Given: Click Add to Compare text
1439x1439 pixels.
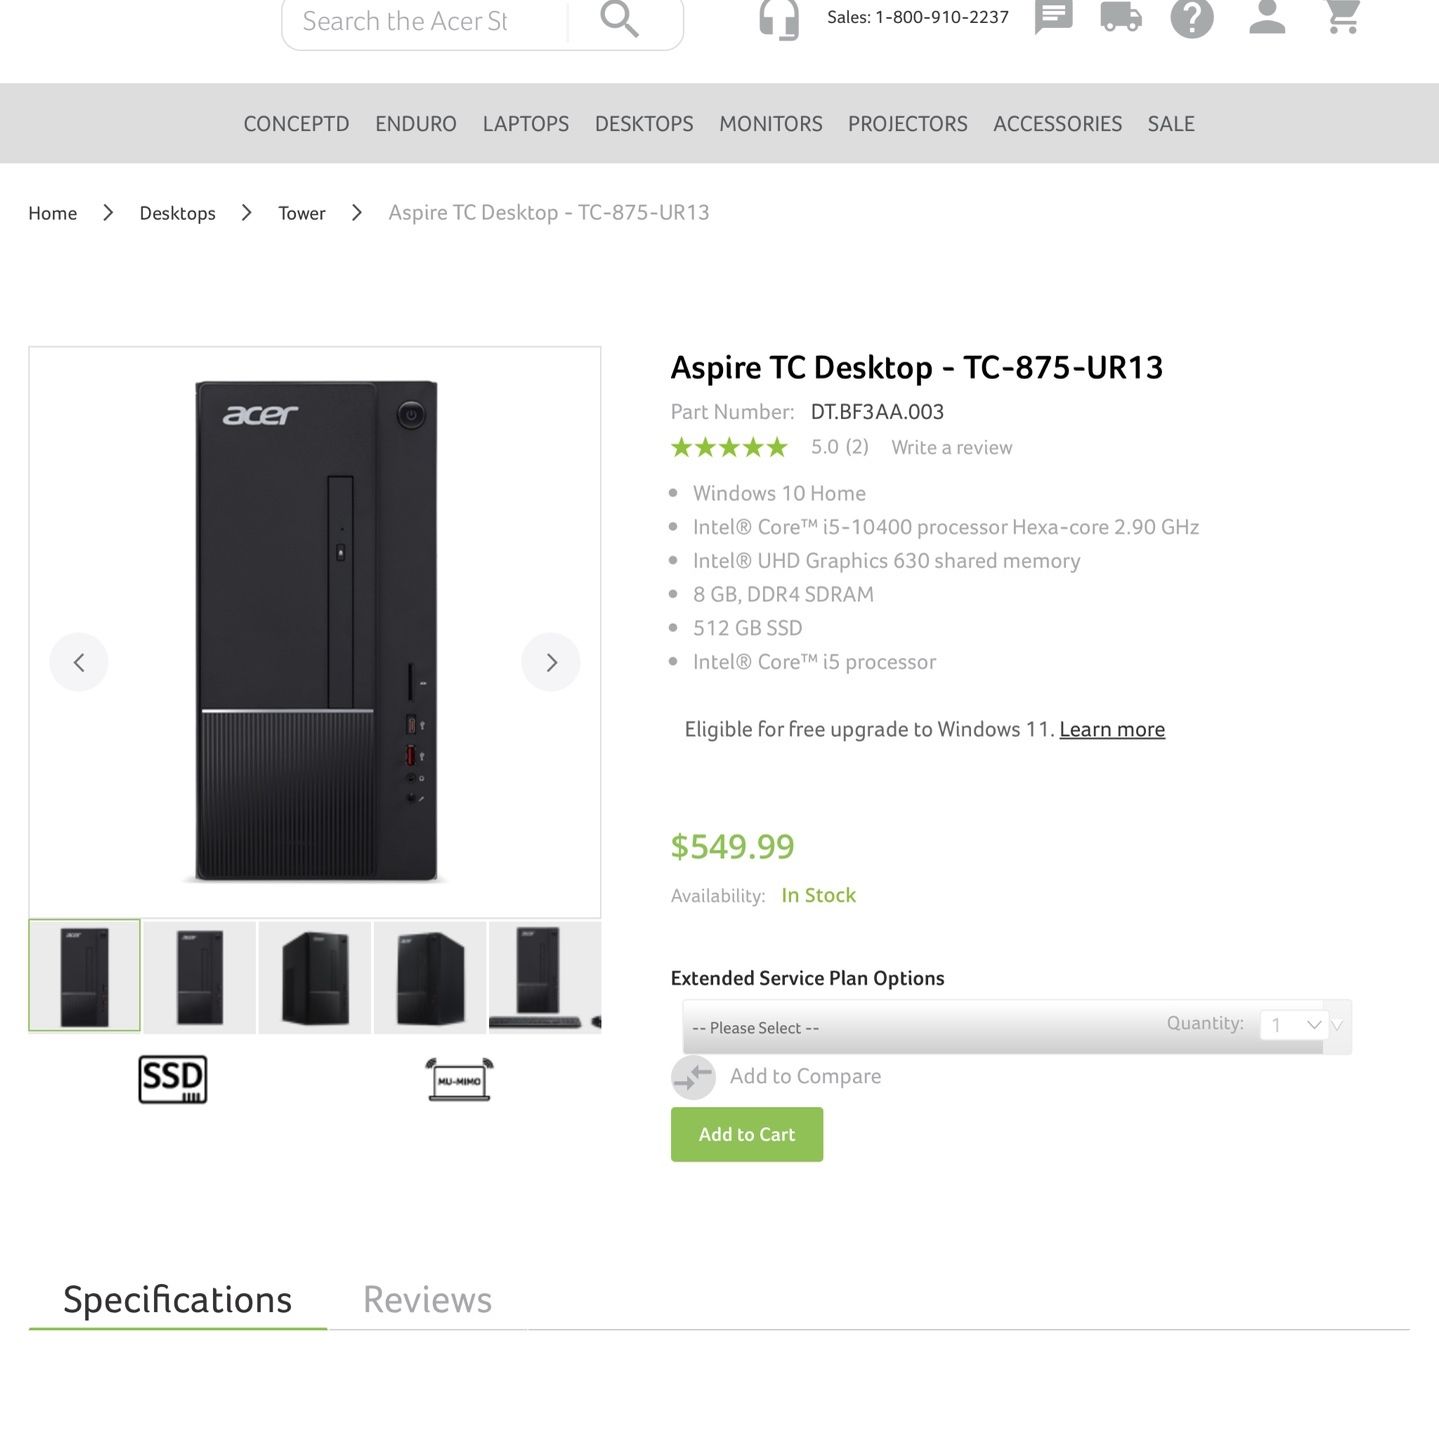Looking at the screenshot, I should [x=806, y=1076].
